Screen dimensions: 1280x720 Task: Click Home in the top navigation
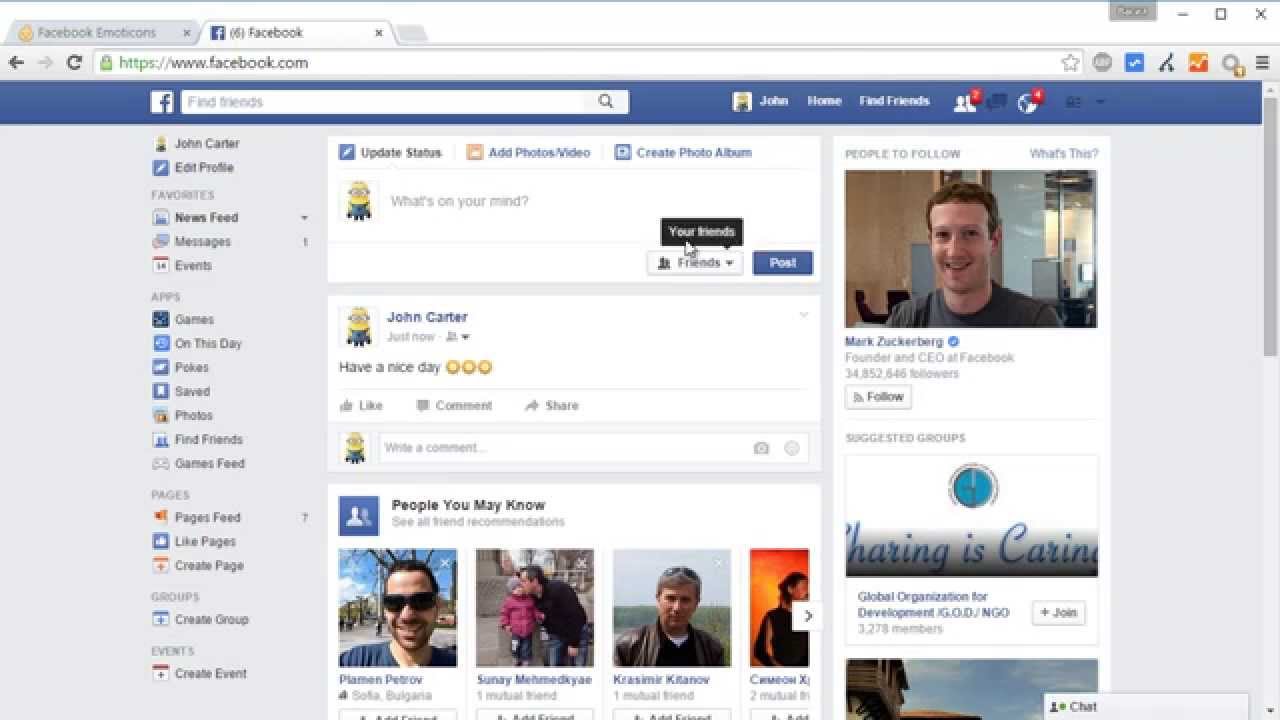pos(824,101)
